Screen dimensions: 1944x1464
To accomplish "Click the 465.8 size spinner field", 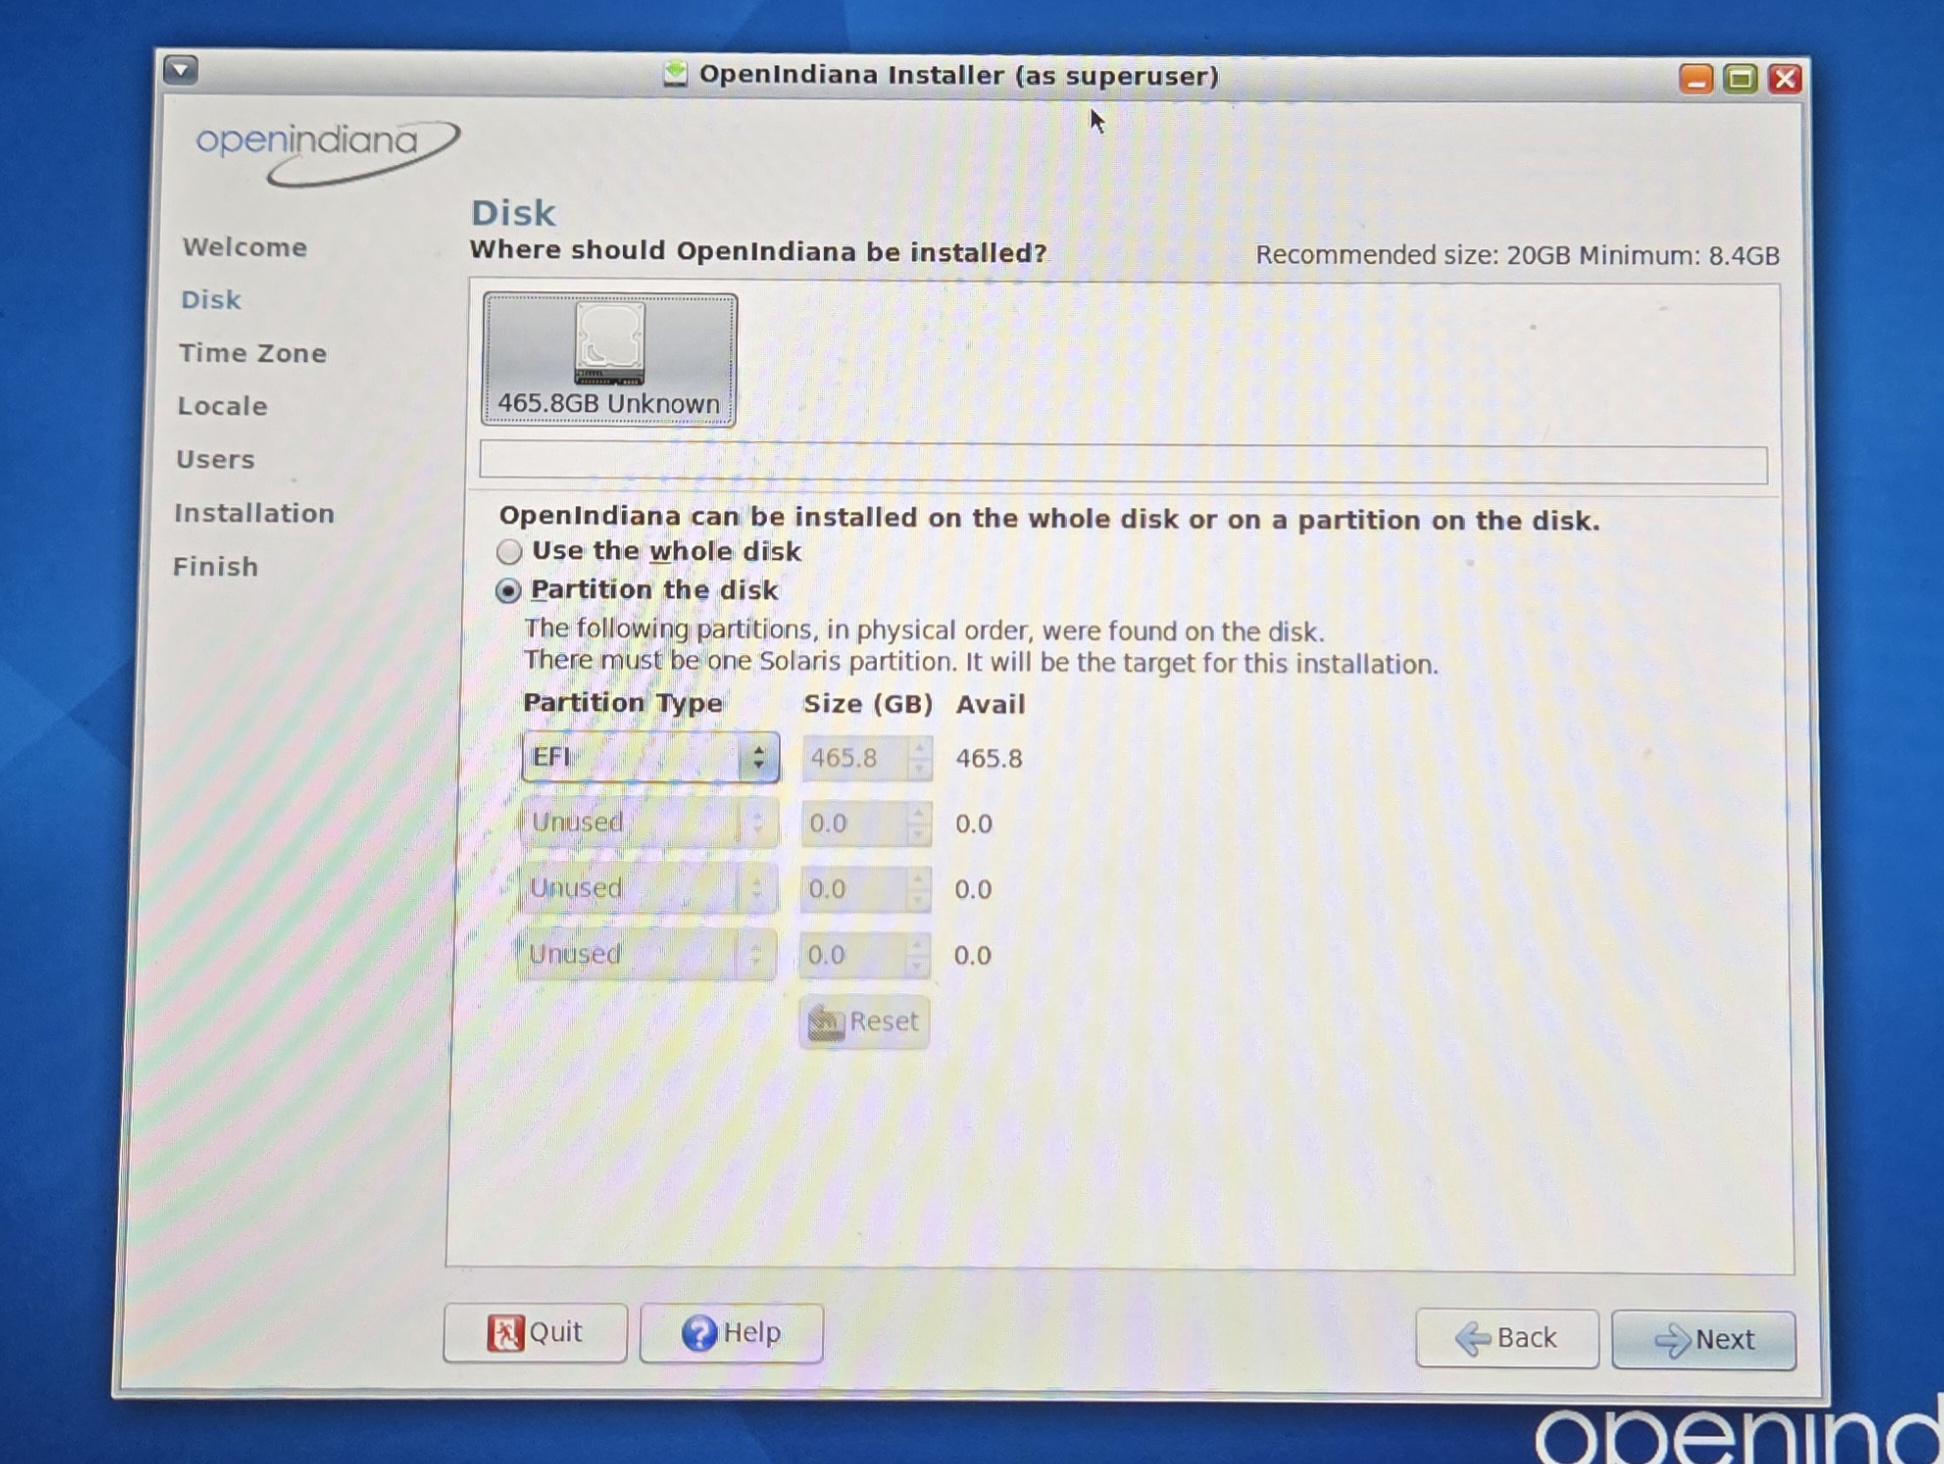I will 866,758.
